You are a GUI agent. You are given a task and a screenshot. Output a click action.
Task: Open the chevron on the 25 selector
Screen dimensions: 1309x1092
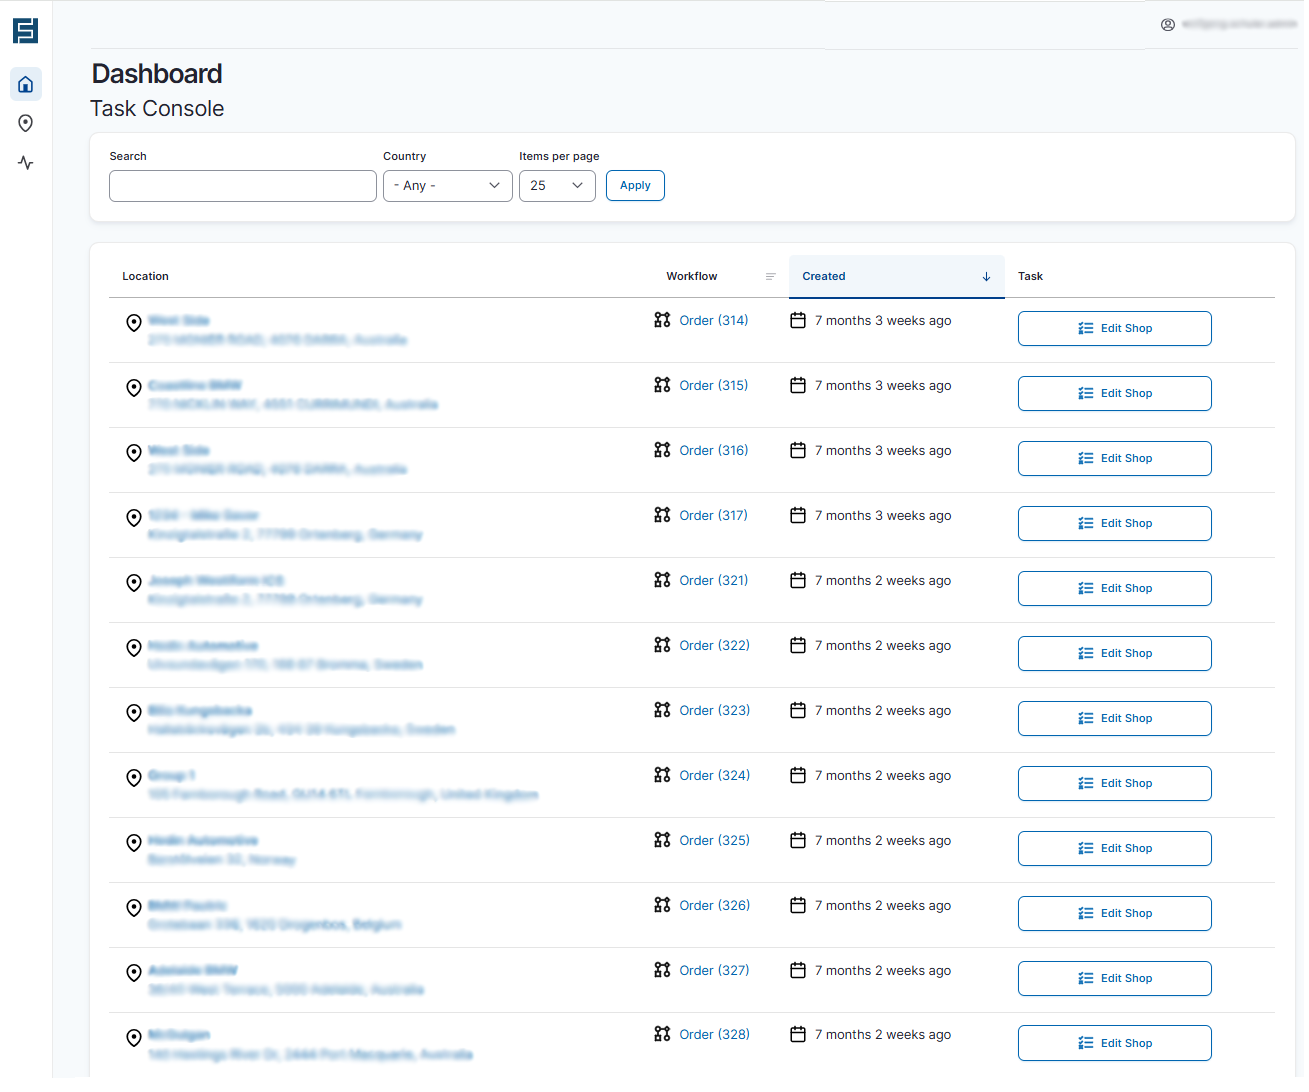pos(578,186)
